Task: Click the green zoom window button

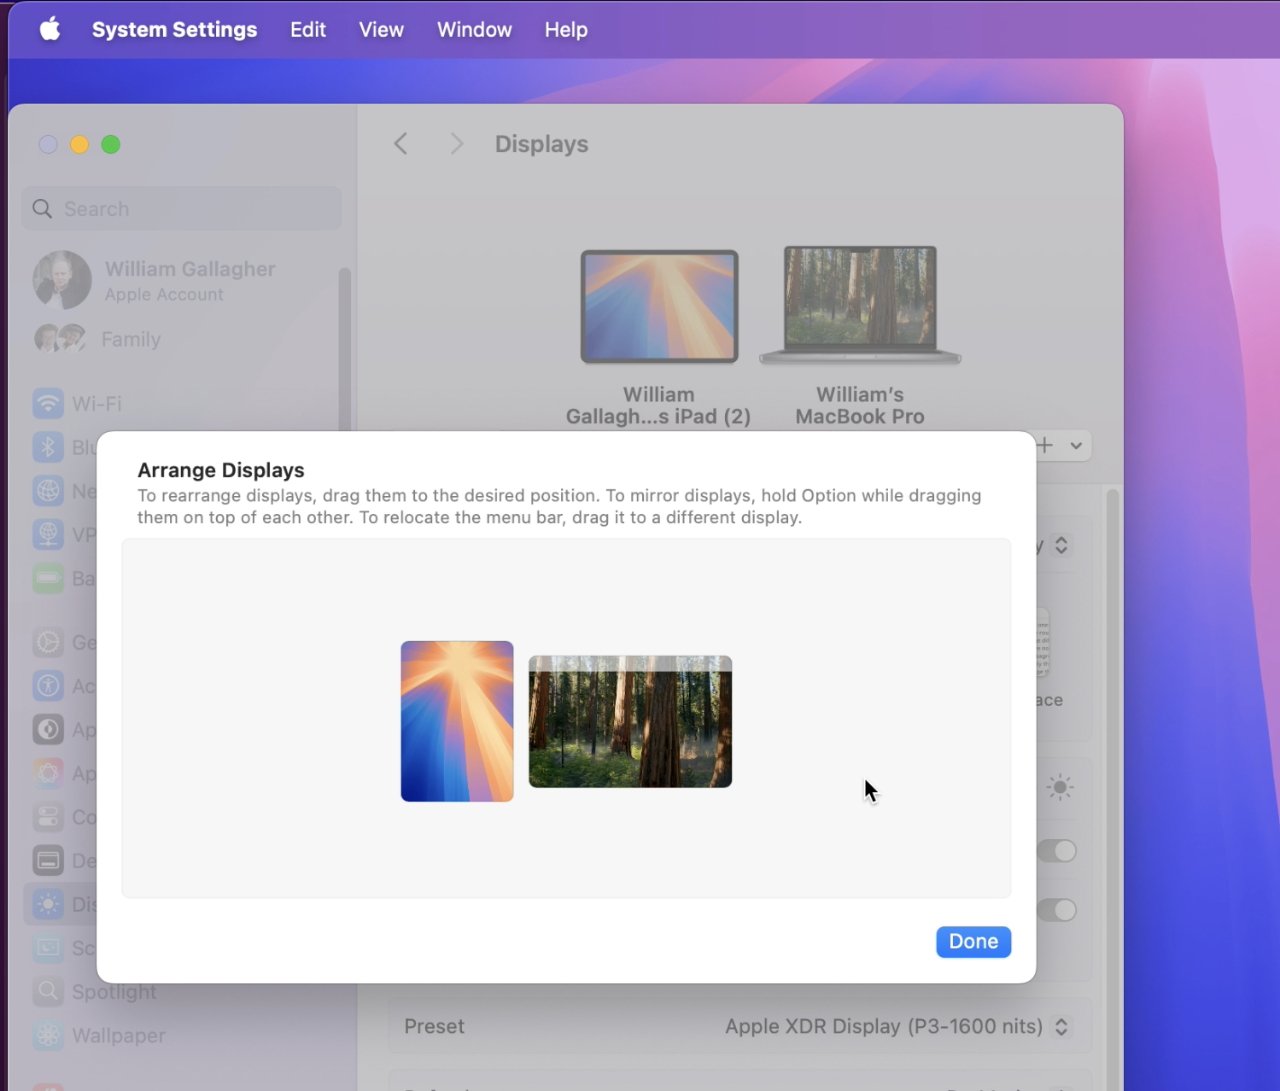Action: 111,145
